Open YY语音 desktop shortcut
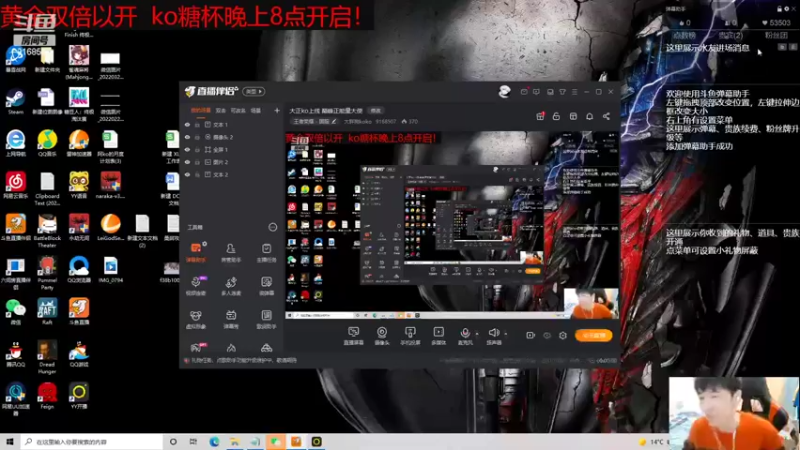 [x=79, y=186]
